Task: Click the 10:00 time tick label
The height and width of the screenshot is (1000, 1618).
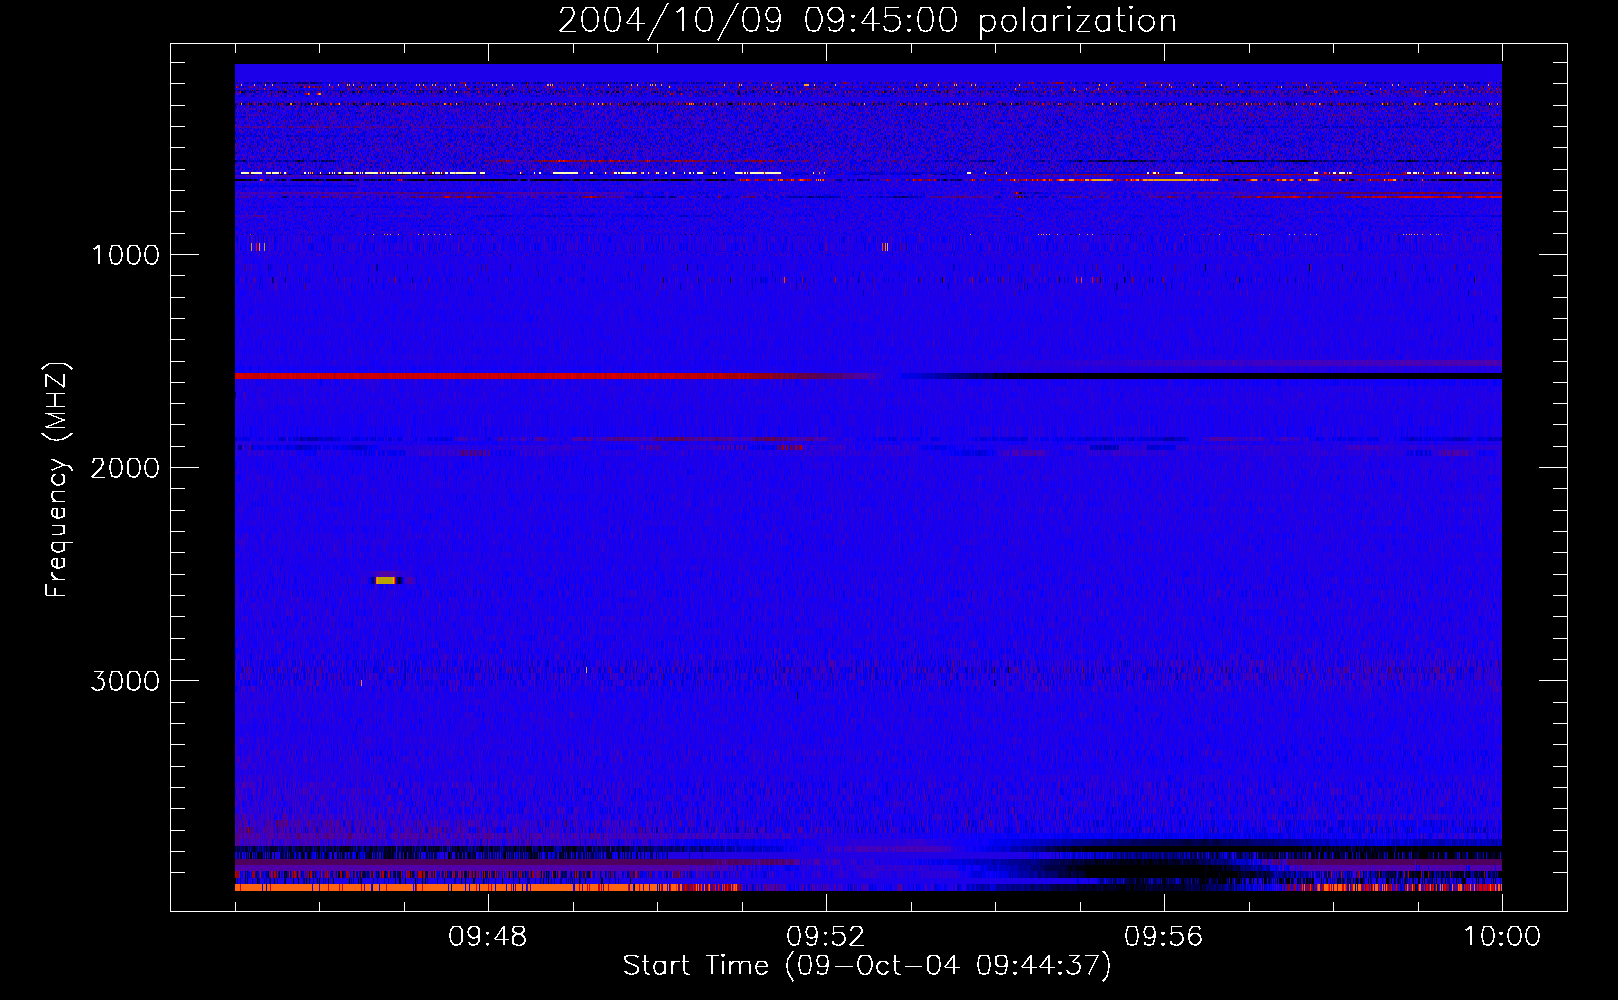Action: pos(1502,937)
